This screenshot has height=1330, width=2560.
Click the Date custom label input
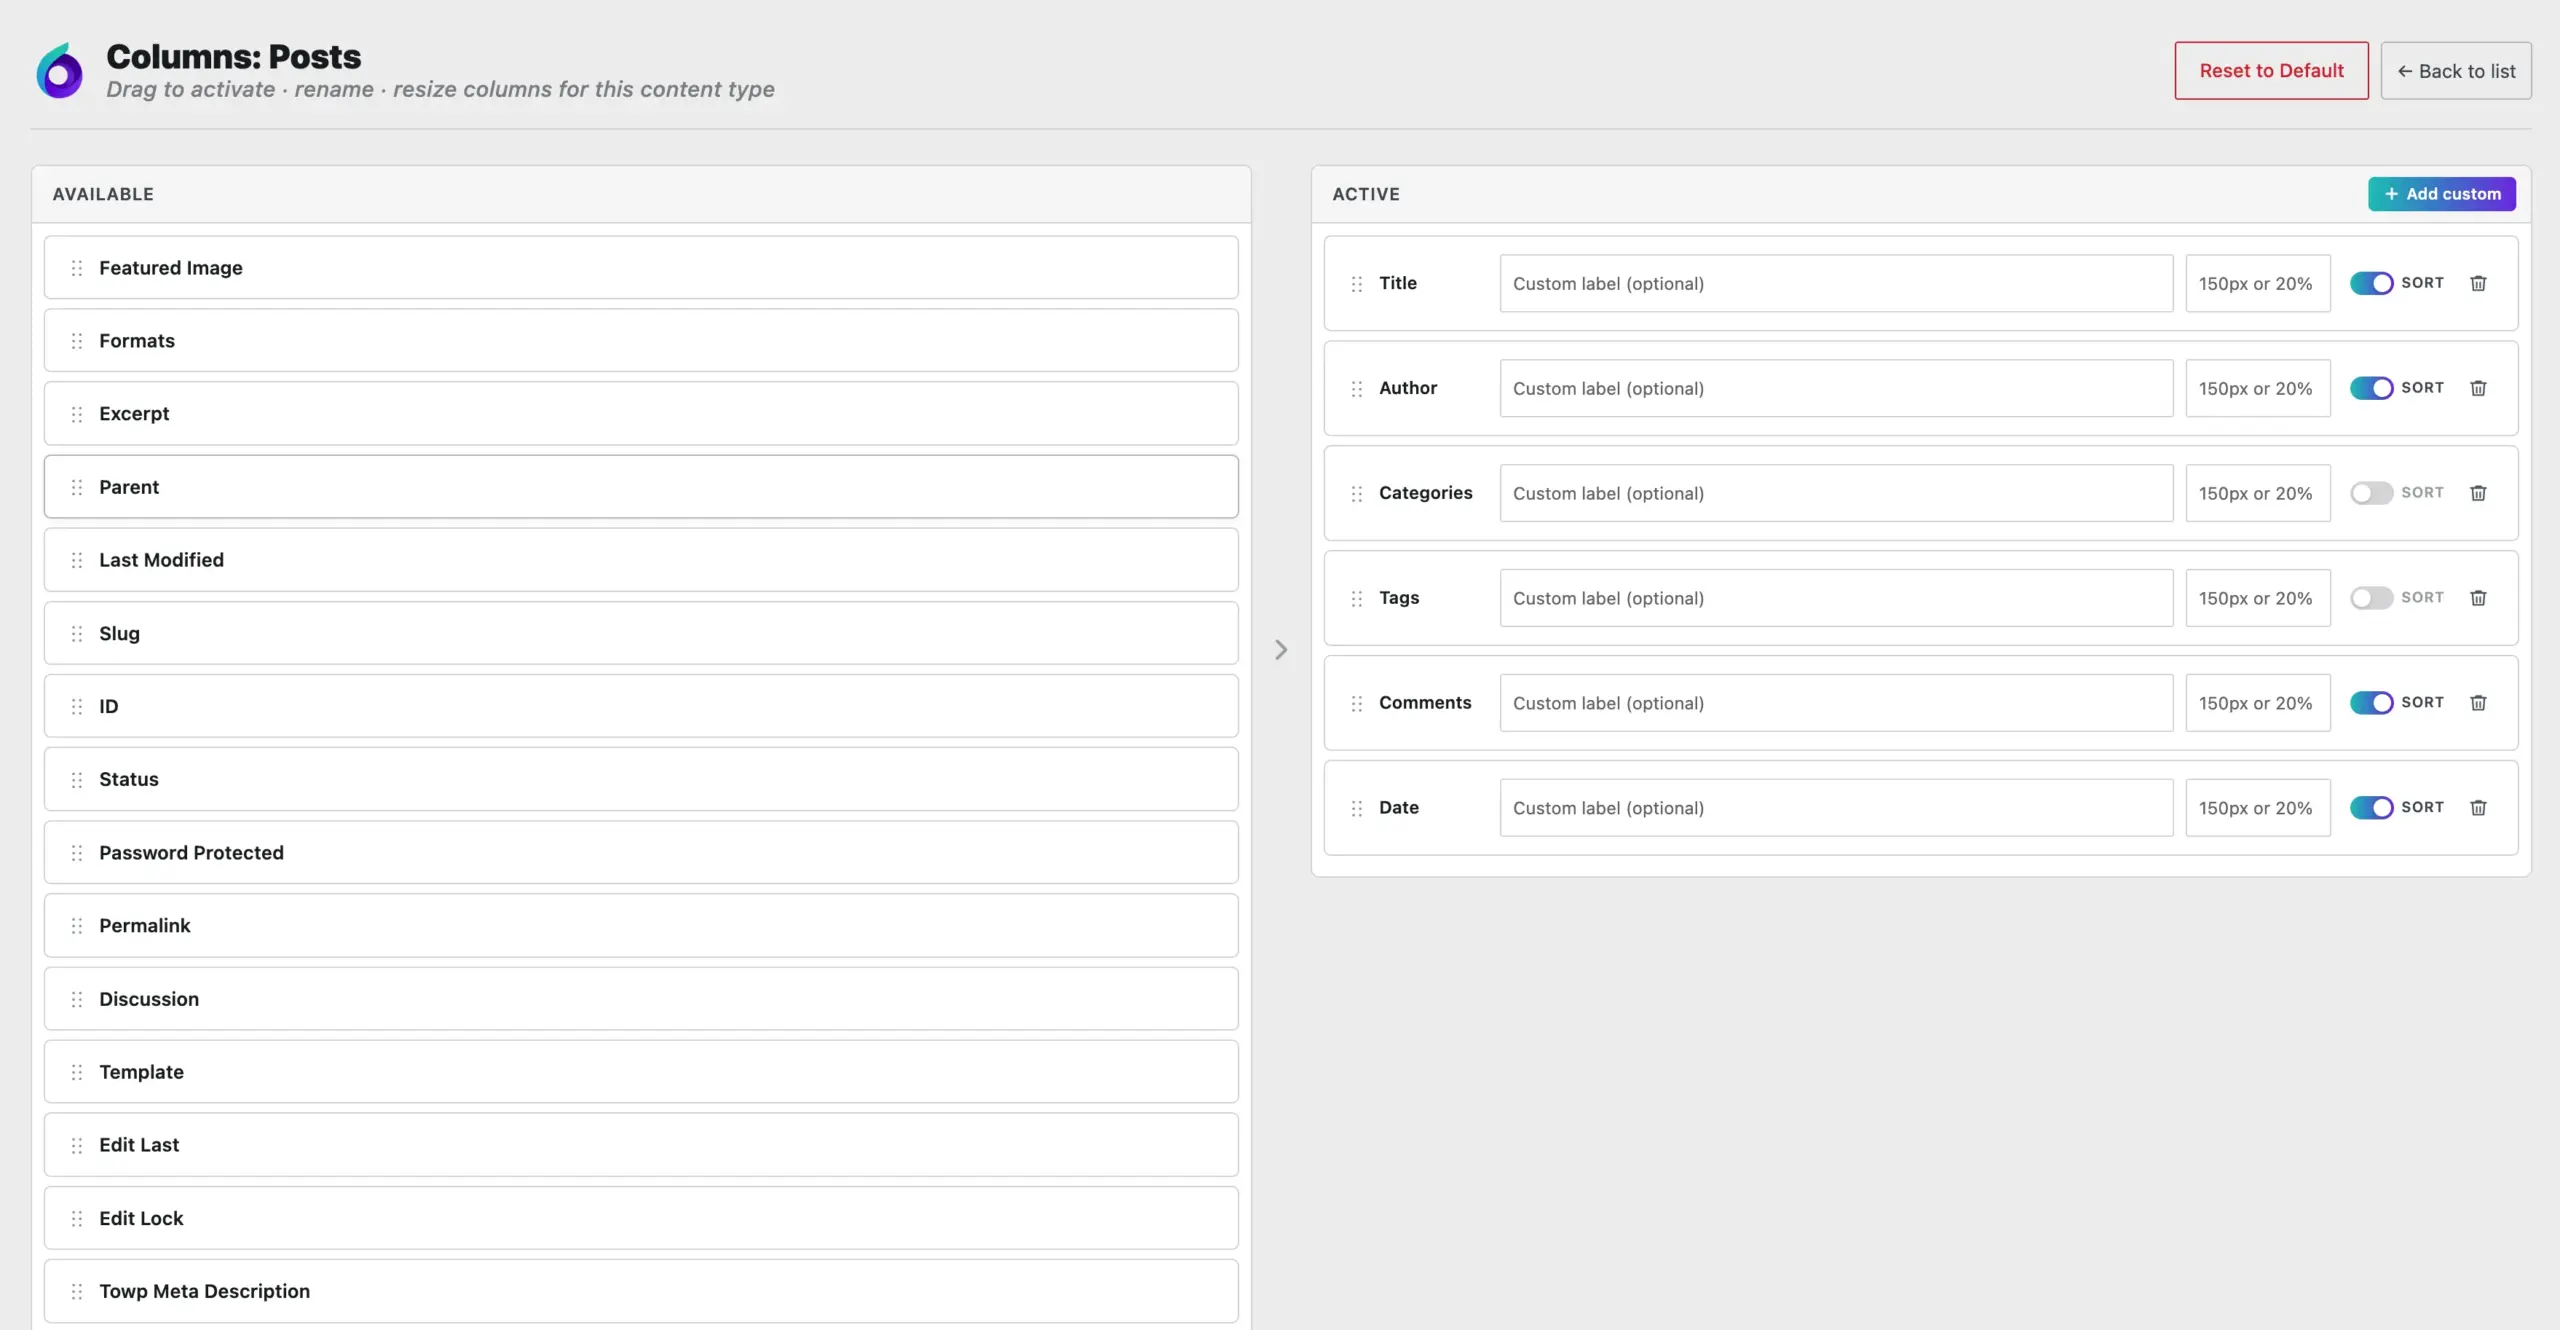(x=1836, y=808)
